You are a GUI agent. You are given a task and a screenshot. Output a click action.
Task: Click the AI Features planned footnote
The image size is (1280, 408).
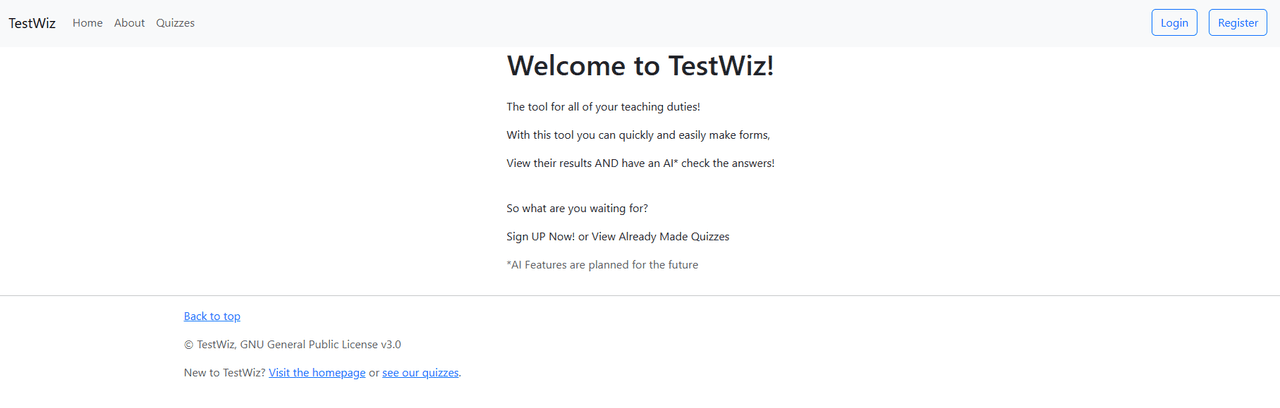point(602,265)
